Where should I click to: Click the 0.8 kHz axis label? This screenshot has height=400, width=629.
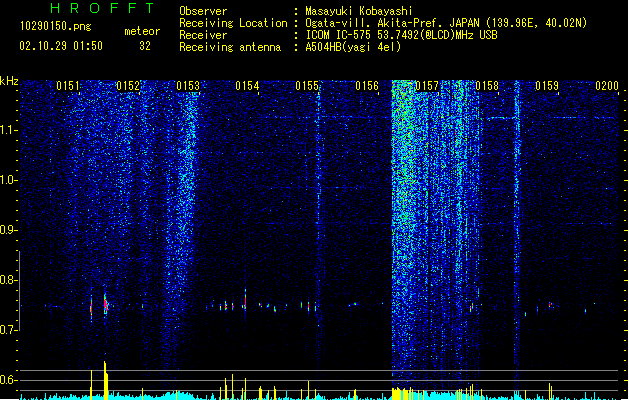pyautogui.click(x=9, y=280)
